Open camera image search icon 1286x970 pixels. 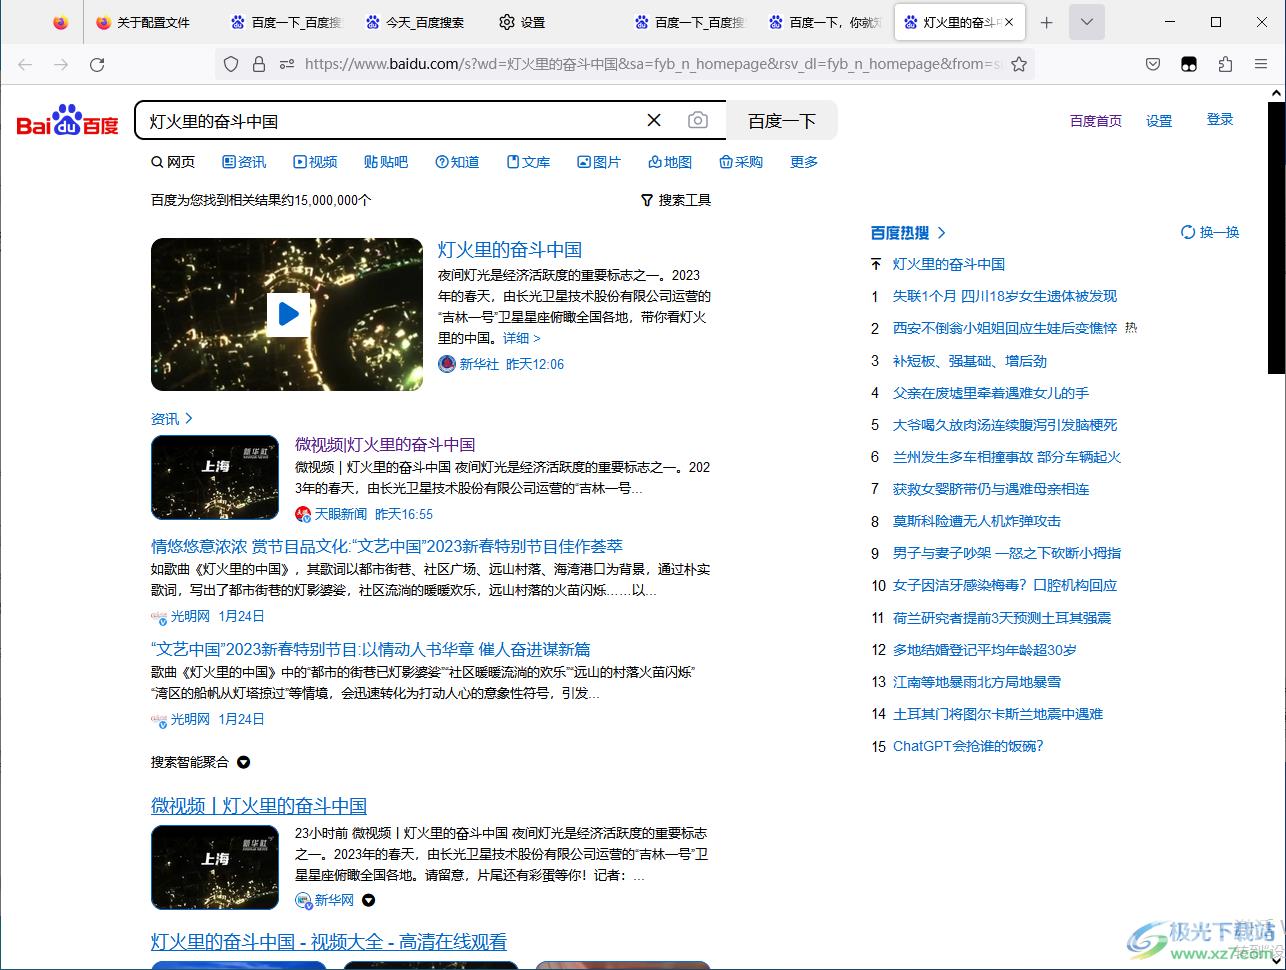click(698, 120)
